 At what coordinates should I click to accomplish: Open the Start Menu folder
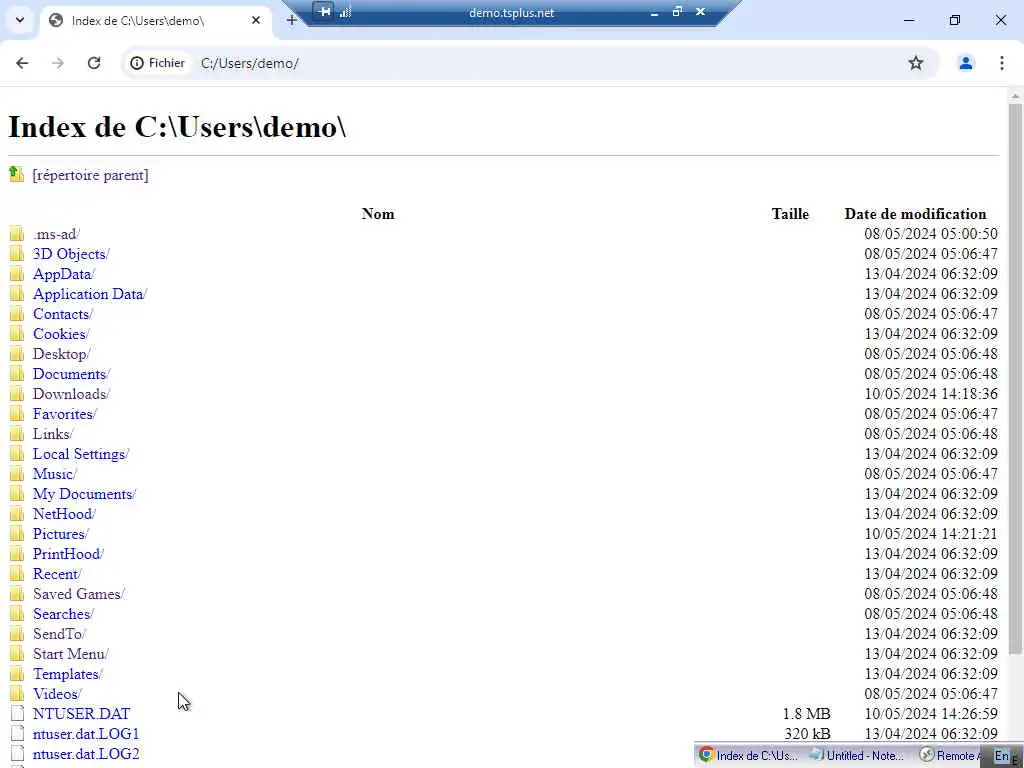click(71, 654)
